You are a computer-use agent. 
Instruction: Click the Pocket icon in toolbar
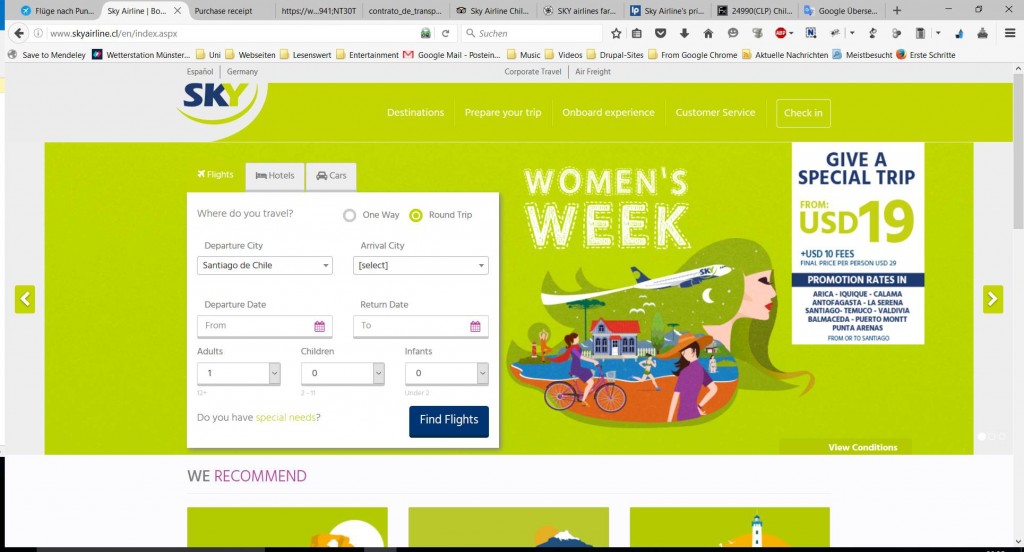click(x=660, y=33)
